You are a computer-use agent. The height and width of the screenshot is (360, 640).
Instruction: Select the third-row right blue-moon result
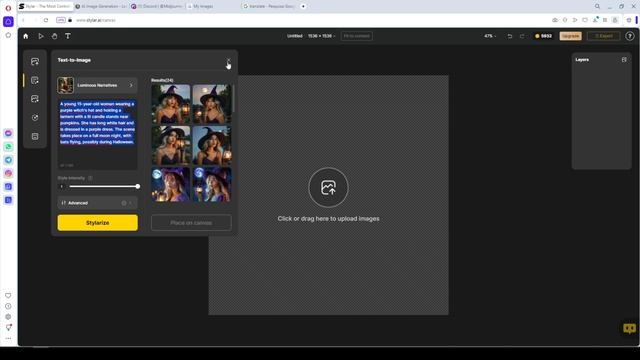tap(211, 184)
